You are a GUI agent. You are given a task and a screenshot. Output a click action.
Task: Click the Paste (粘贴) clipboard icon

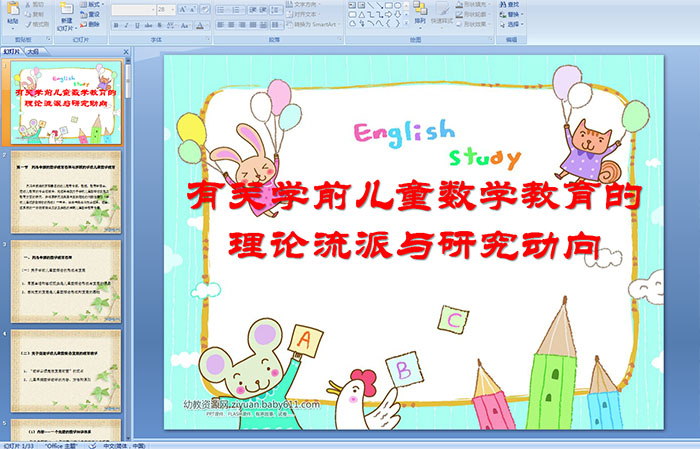[x=13, y=8]
